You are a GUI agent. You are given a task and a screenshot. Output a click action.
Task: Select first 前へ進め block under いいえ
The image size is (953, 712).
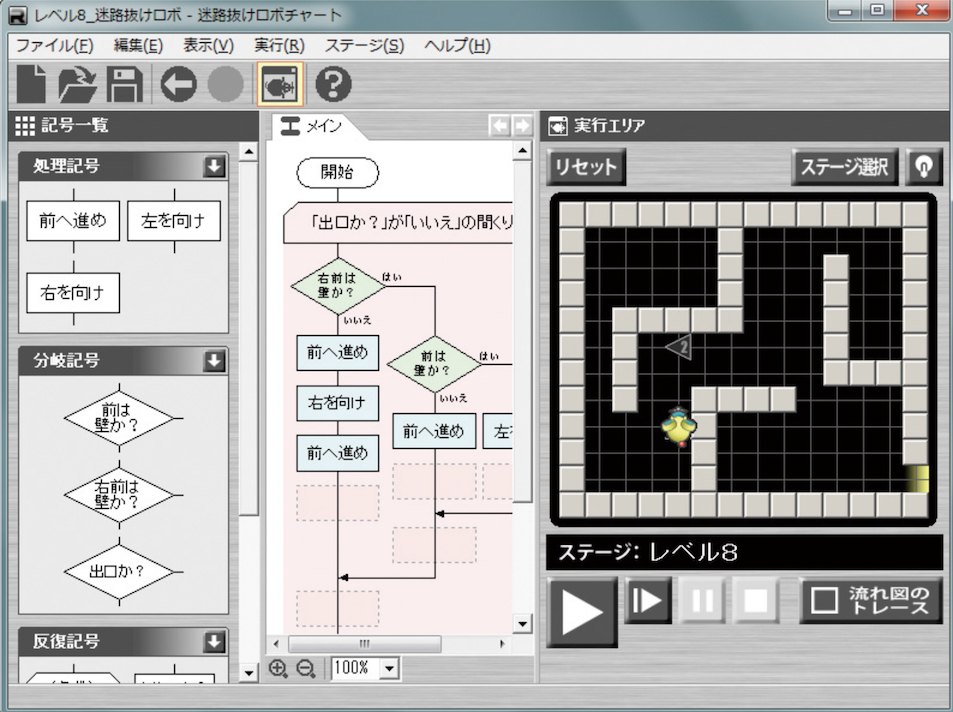coord(337,353)
